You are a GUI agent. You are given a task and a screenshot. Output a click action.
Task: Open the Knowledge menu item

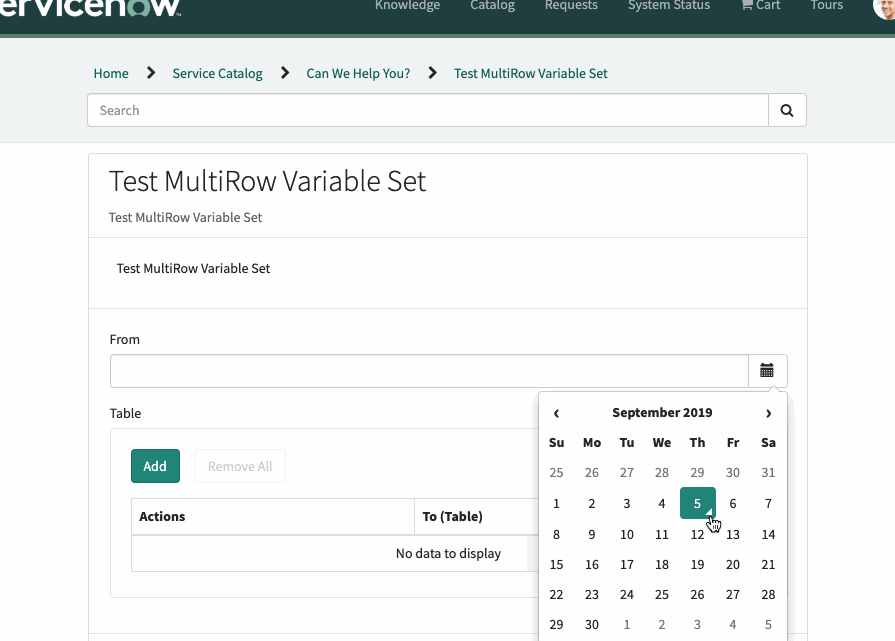point(407,6)
